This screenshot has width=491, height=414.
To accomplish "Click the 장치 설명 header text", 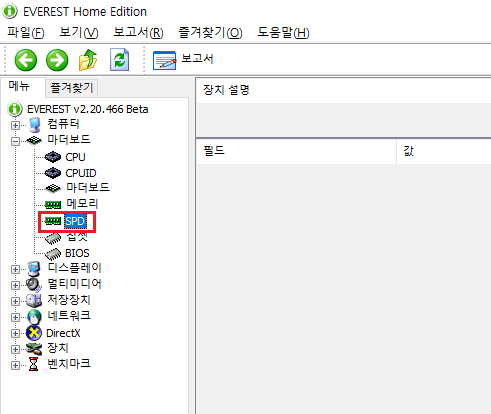I will pos(226,90).
